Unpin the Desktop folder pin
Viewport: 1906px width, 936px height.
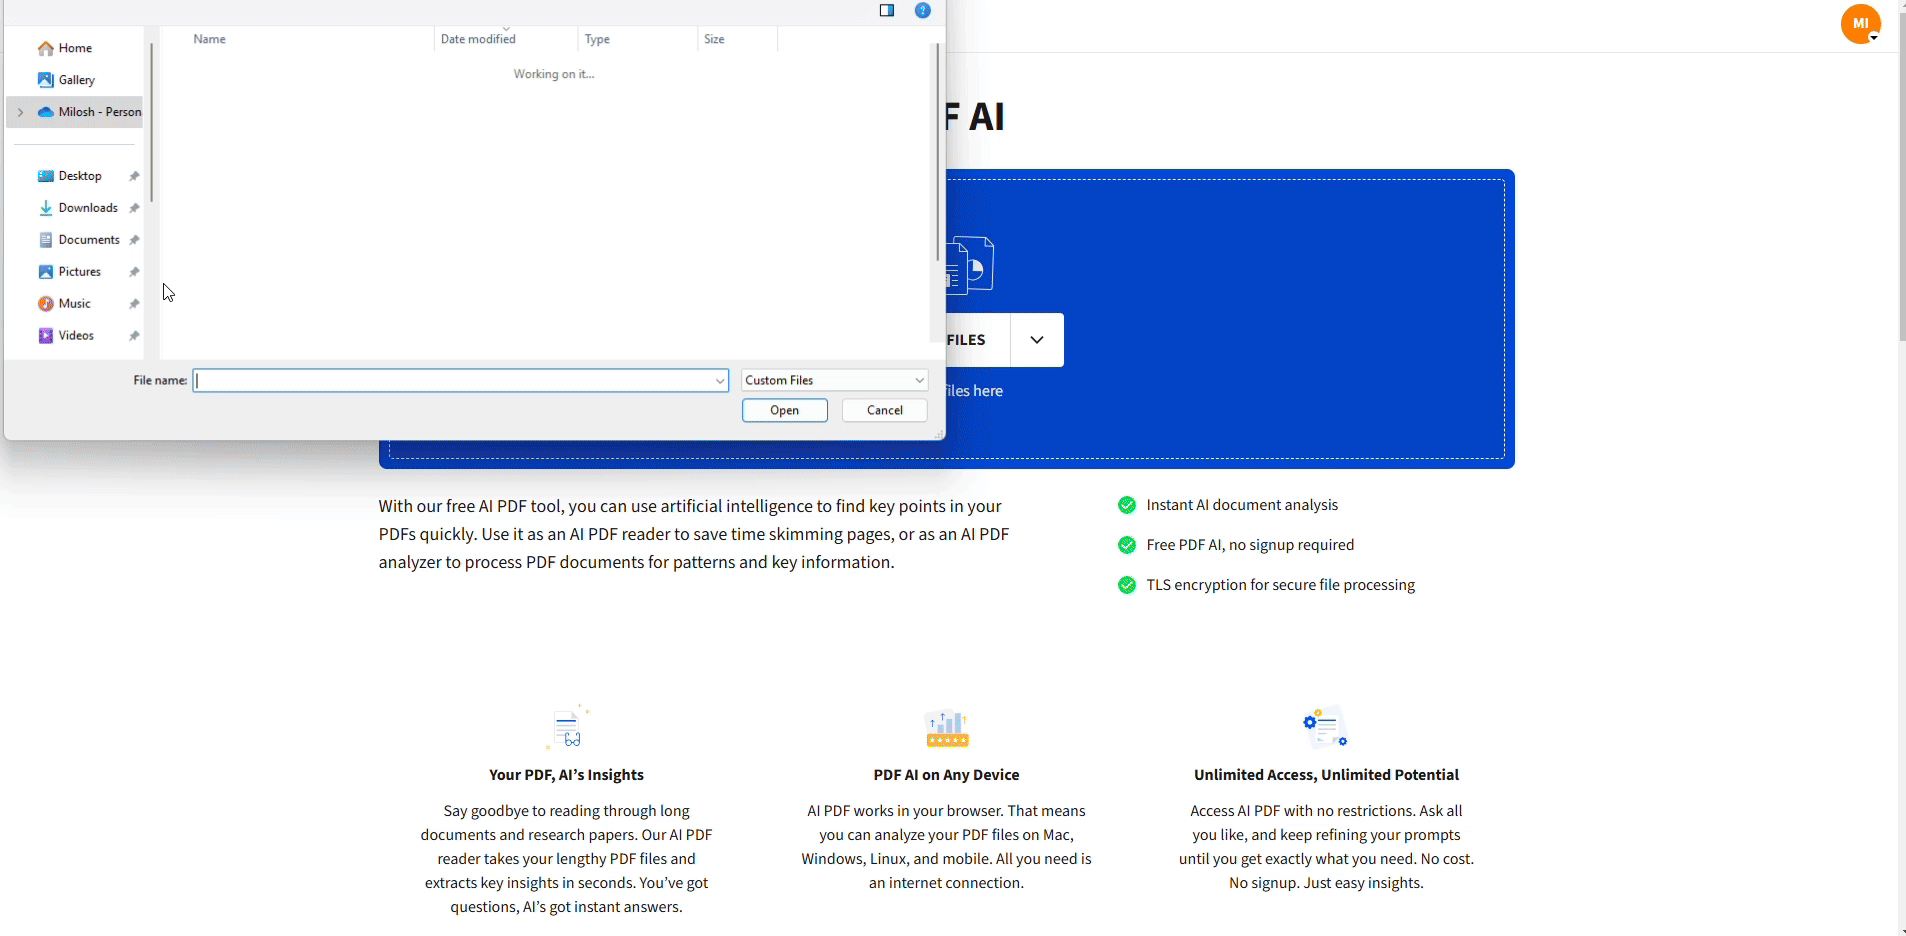tap(134, 175)
